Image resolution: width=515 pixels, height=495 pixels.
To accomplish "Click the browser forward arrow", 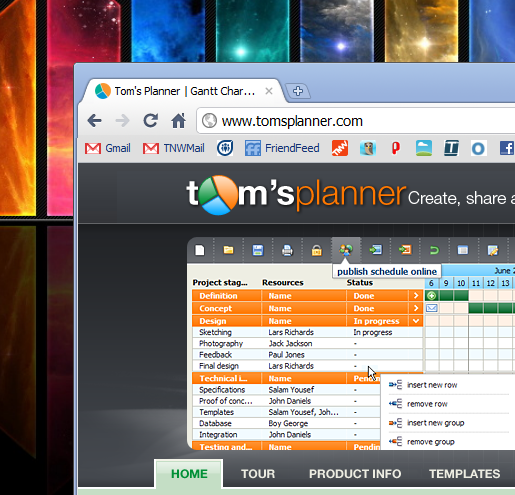I will [x=122, y=121].
